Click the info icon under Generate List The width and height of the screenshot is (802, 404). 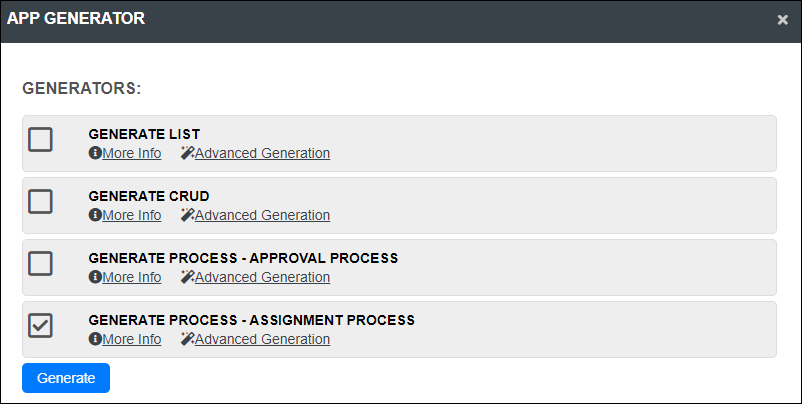click(x=95, y=153)
